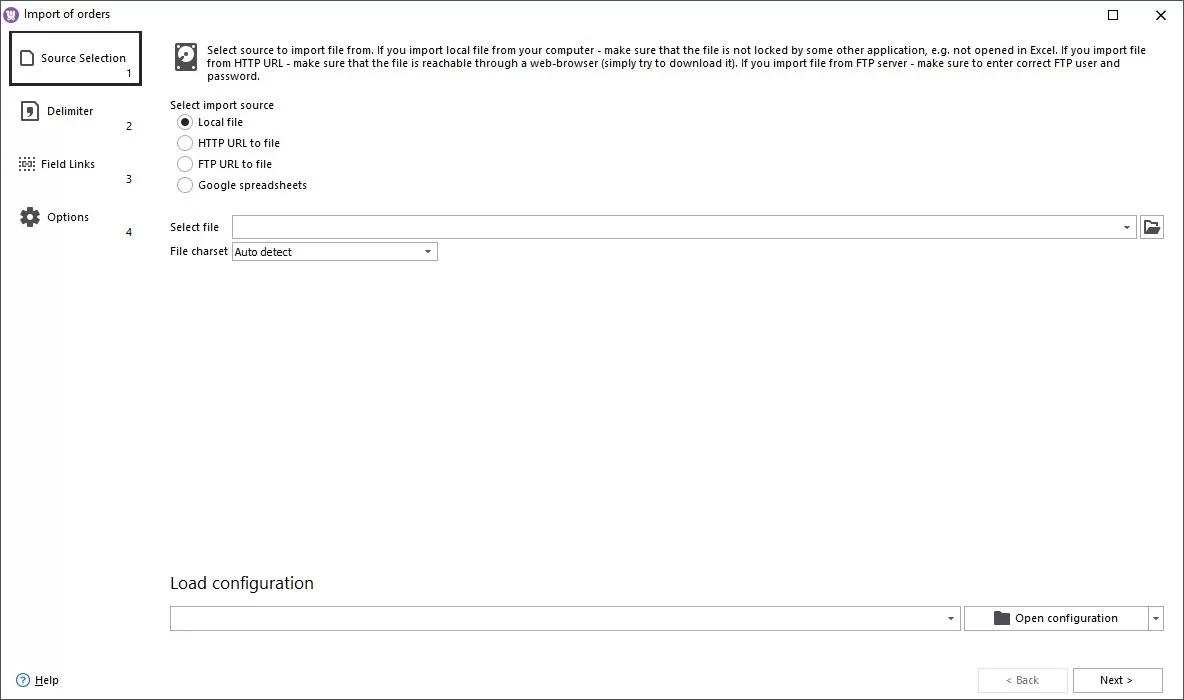Open the File charset dropdown
1184x700 pixels.
[x=428, y=251]
